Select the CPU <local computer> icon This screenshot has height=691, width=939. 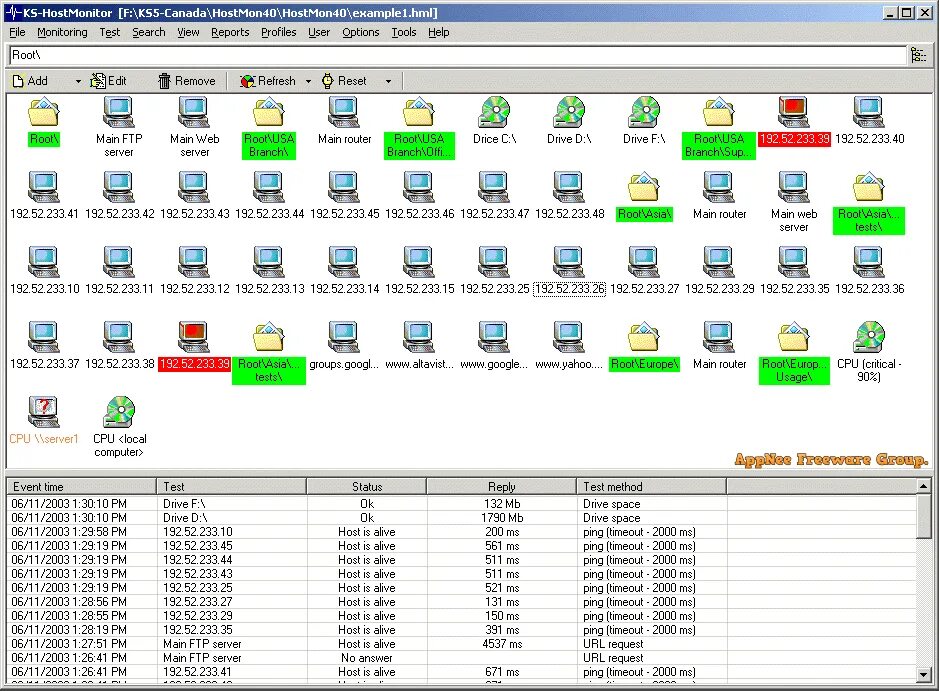tap(119, 413)
